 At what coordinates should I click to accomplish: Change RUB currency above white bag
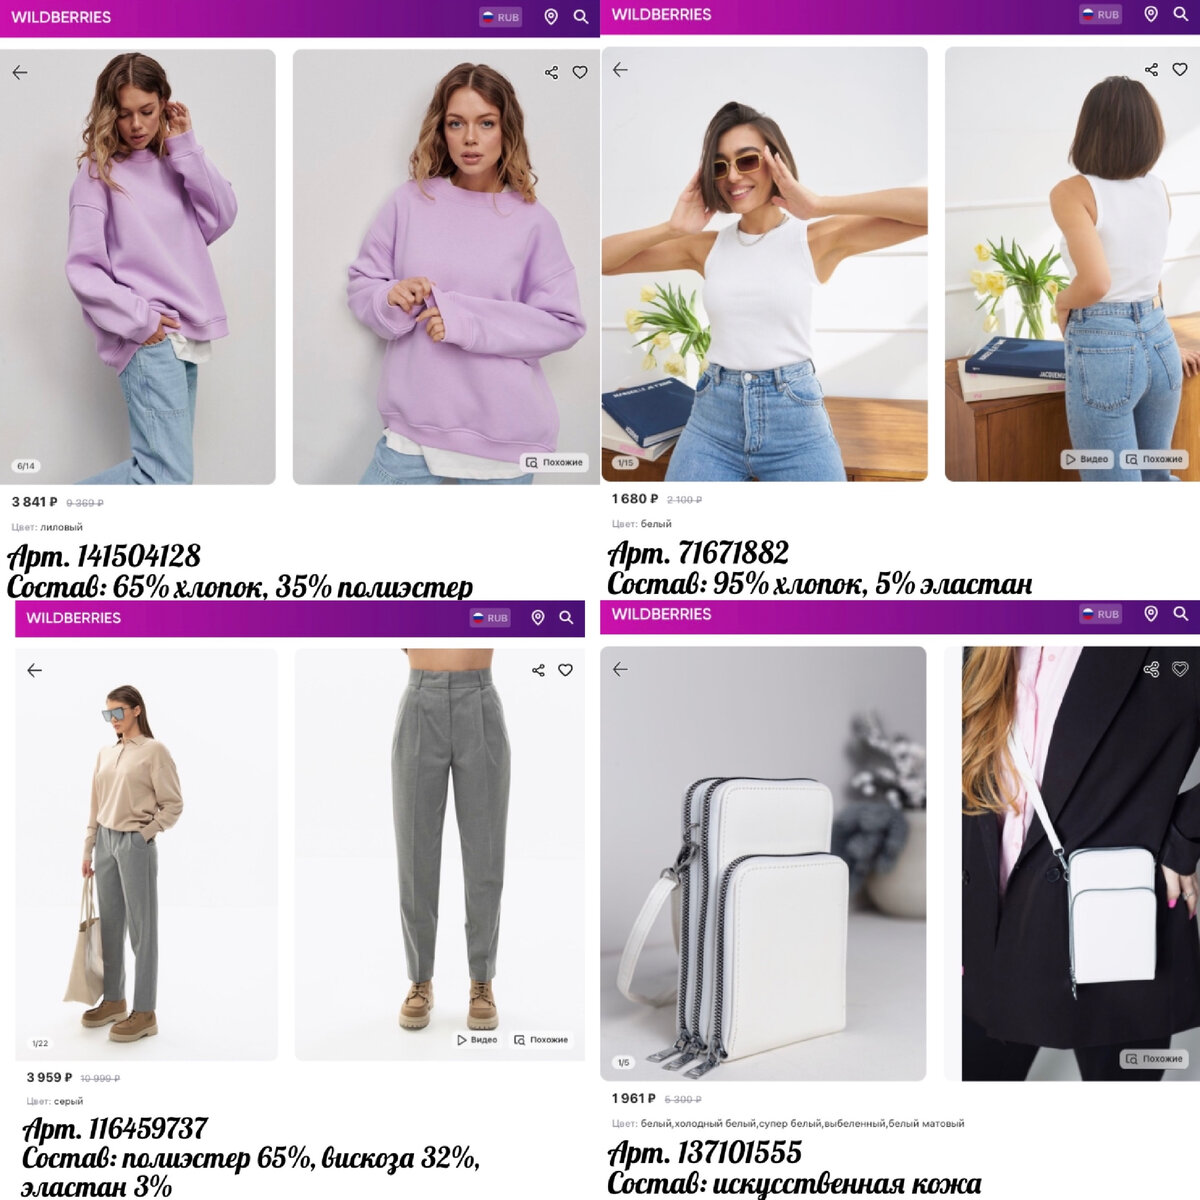click(x=1100, y=614)
